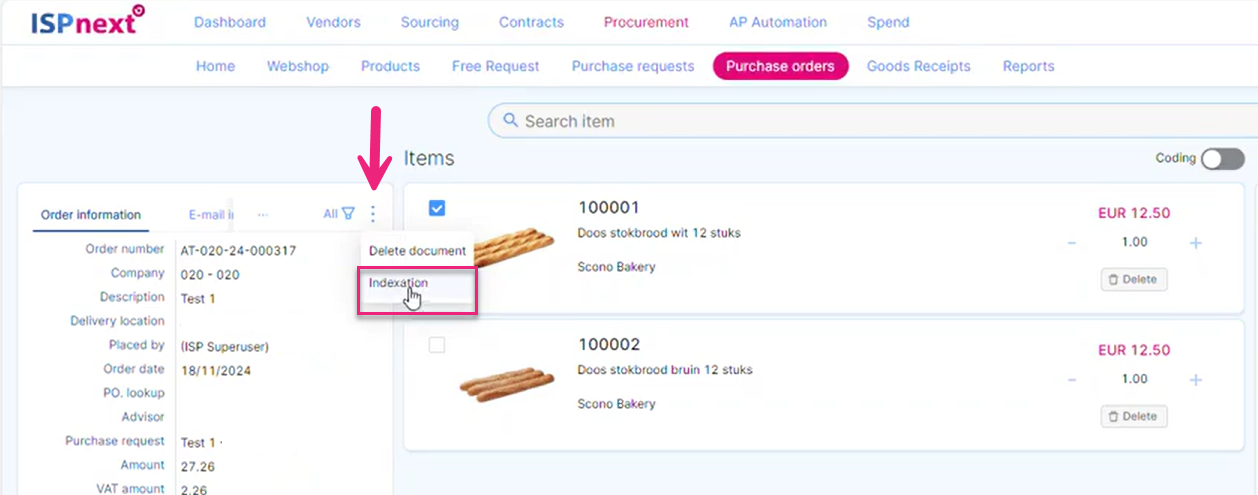Click the filter funnel icon next to All
The width and height of the screenshot is (1258, 495).
[348, 214]
